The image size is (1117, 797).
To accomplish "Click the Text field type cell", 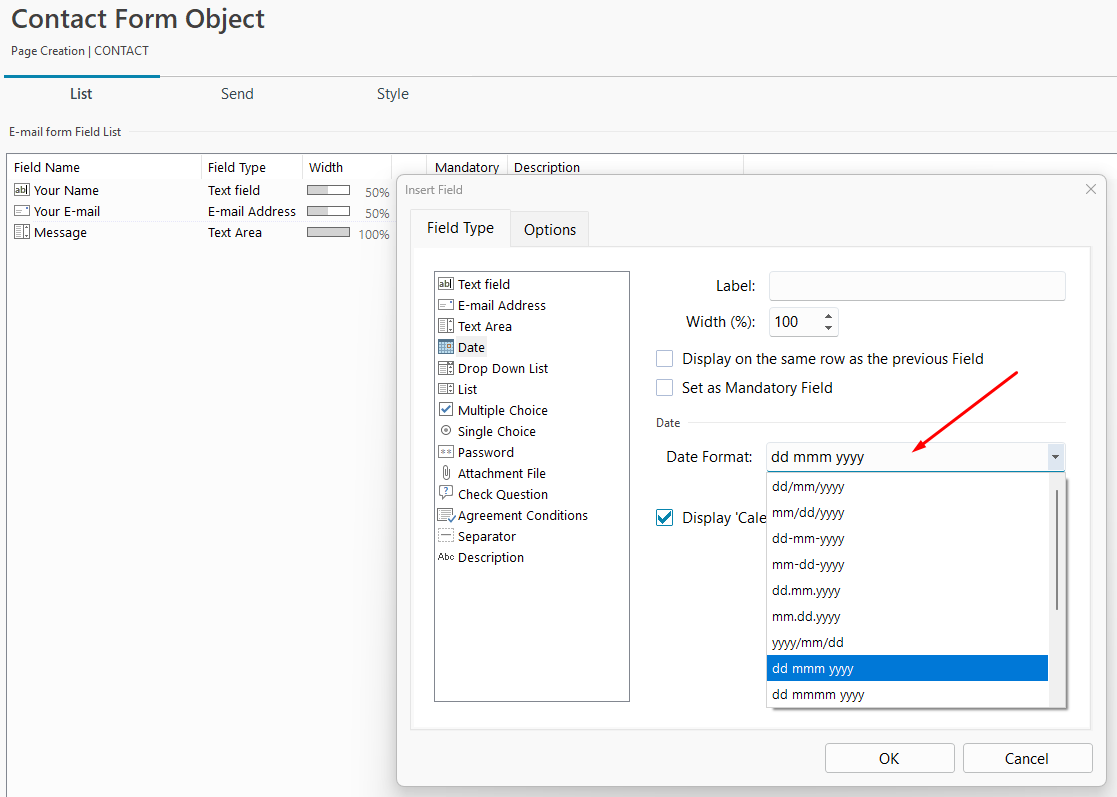I will tap(234, 190).
